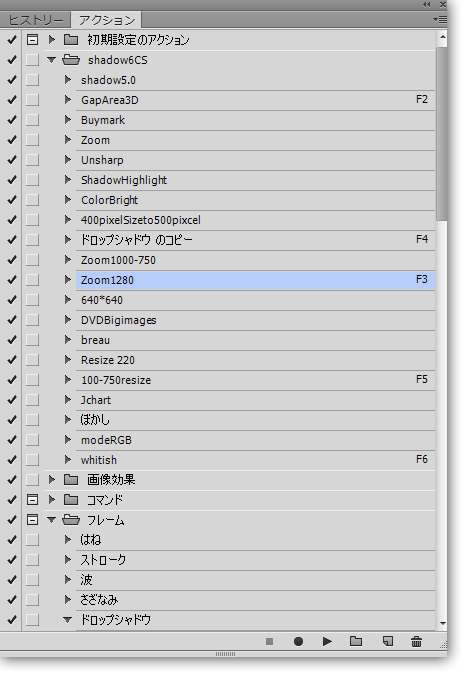Select the アクション tab

click(107, 20)
